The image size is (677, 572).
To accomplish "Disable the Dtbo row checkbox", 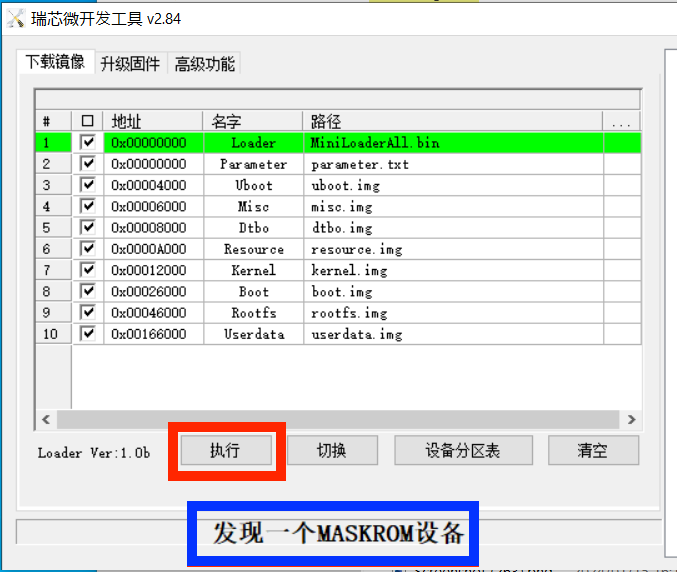I will [88, 227].
